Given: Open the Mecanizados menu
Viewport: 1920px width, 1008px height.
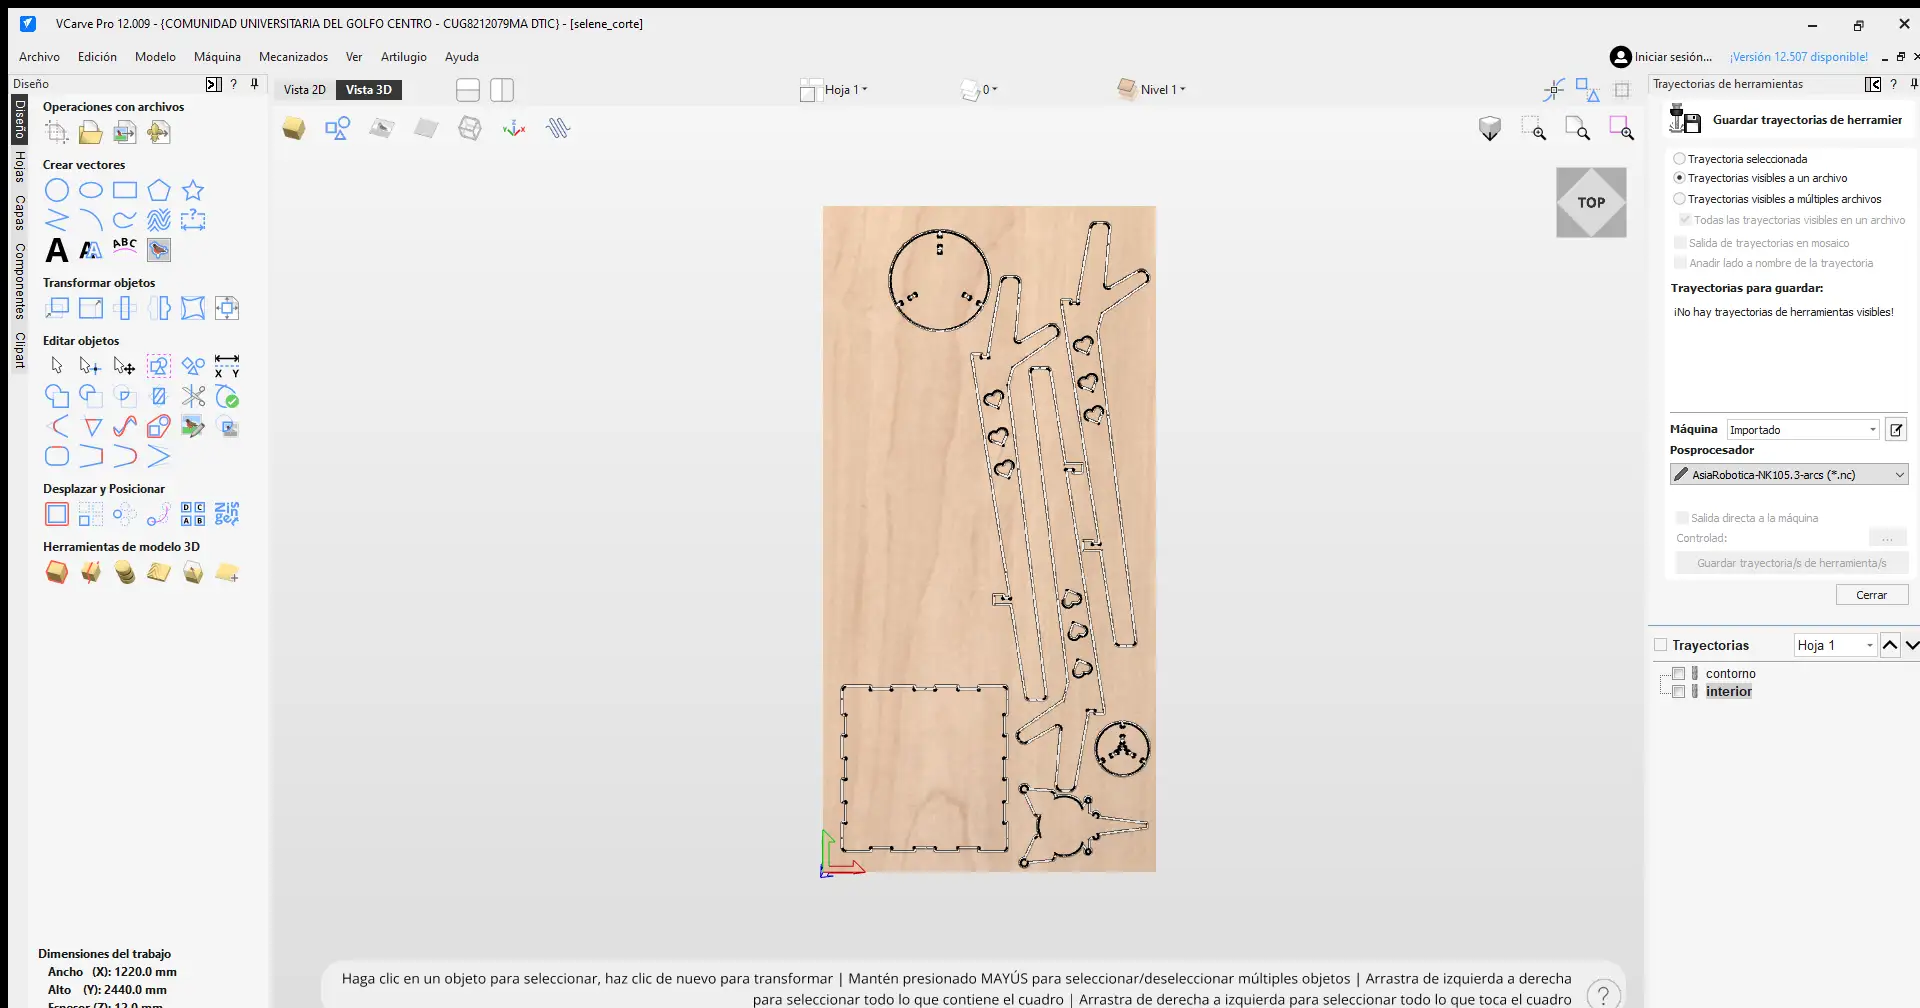Looking at the screenshot, I should tap(293, 57).
